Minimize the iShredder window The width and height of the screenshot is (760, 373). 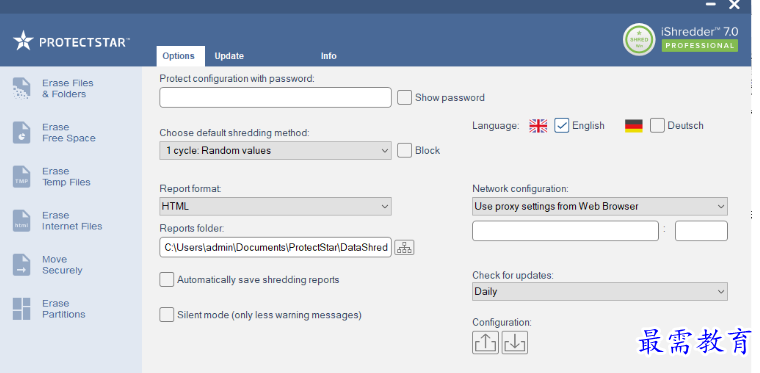[711, 5]
